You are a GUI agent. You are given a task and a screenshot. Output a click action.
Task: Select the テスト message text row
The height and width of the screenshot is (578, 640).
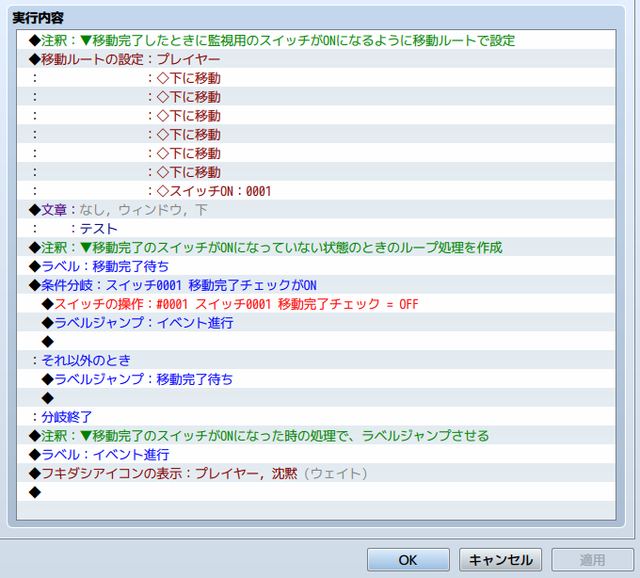tap(316, 228)
